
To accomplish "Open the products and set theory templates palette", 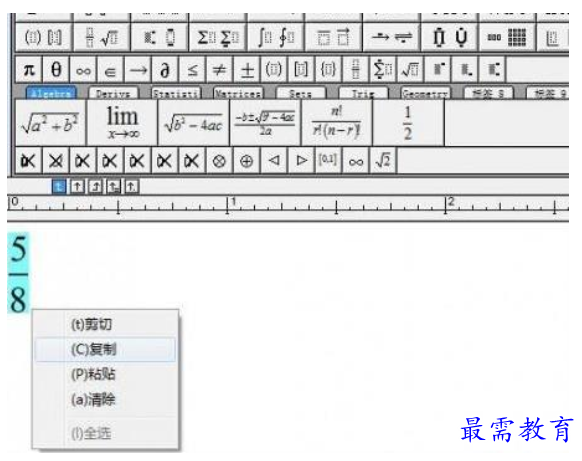I will (x=450, y=37).
